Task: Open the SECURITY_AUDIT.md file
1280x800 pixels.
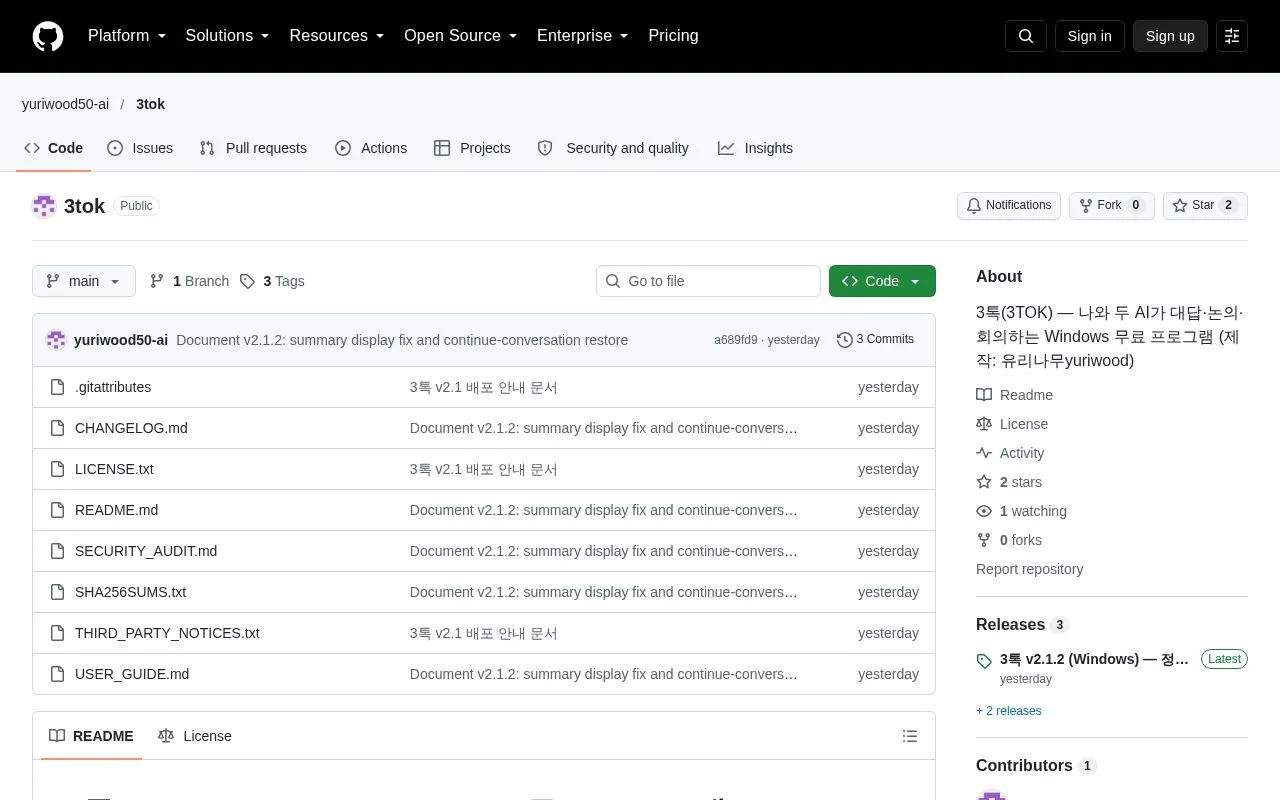Action: 146,551
